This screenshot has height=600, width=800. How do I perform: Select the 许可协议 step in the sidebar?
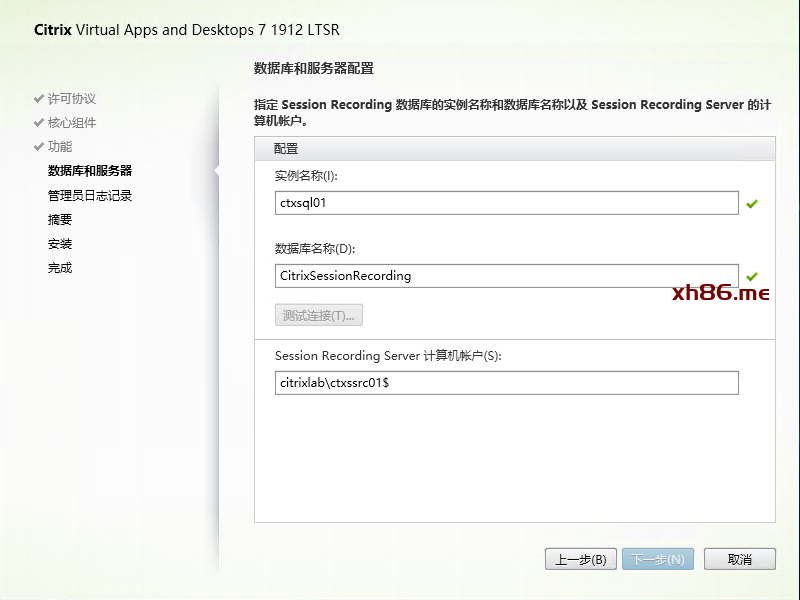pos(72,98)
